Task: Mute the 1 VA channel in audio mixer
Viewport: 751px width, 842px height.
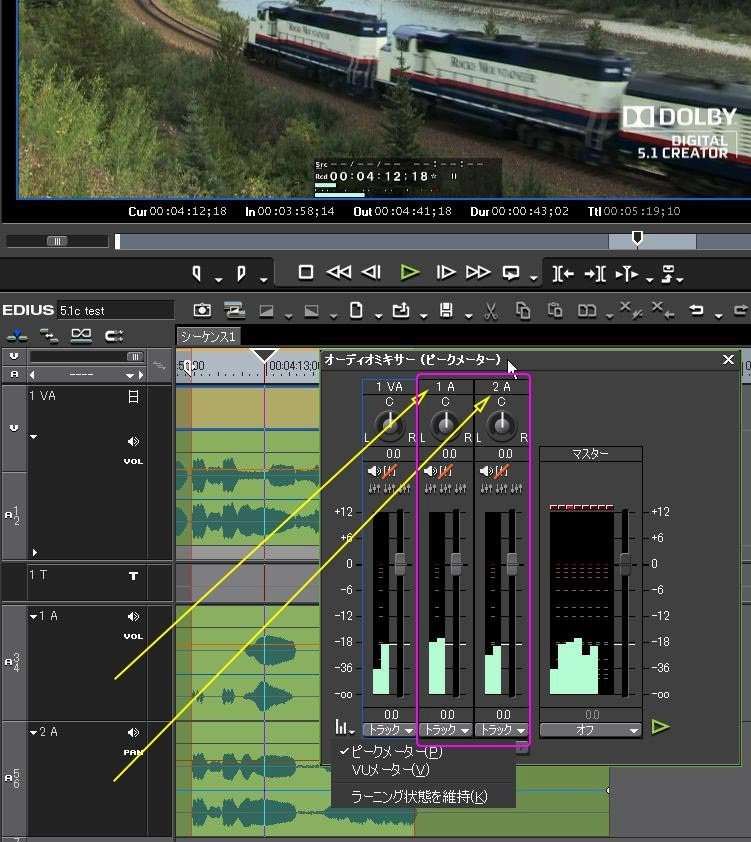Action: (374, 471)
